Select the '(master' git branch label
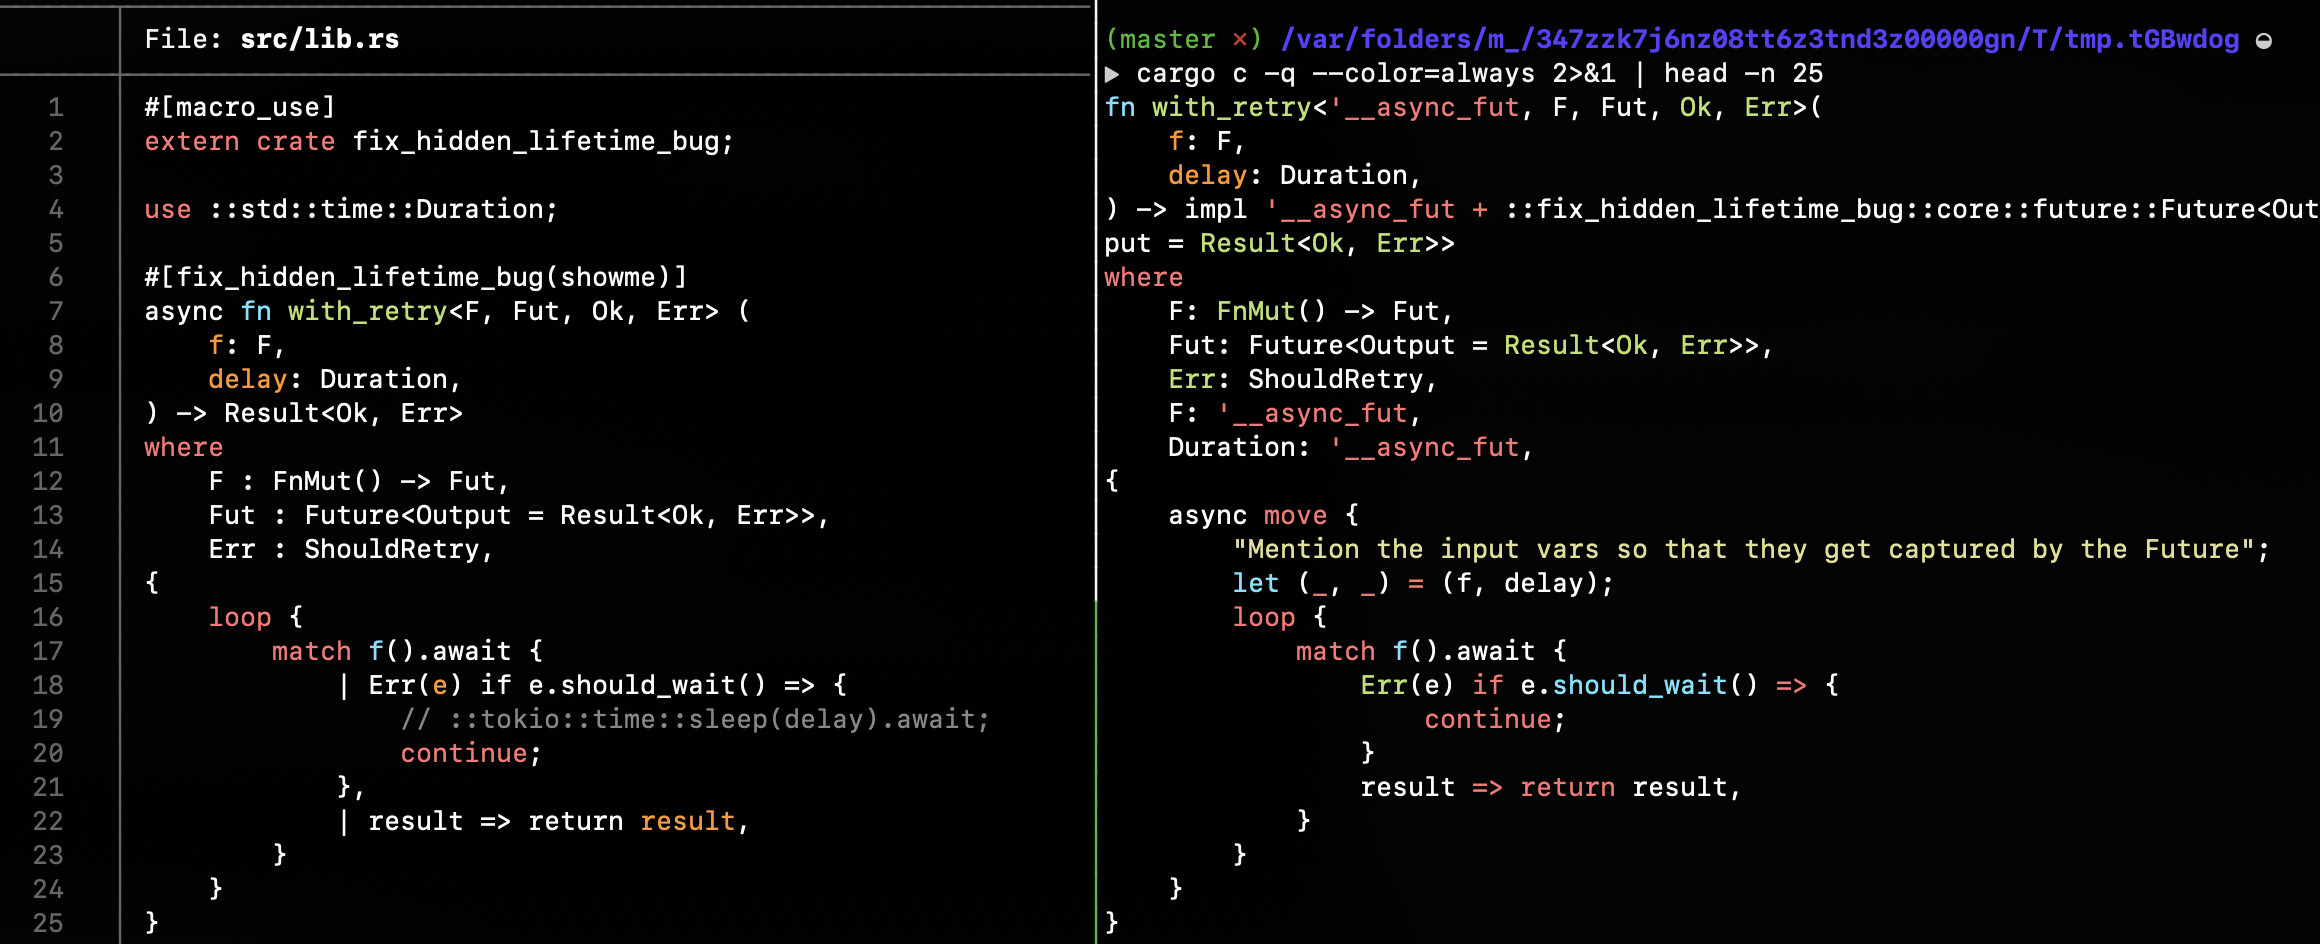 1160,39
